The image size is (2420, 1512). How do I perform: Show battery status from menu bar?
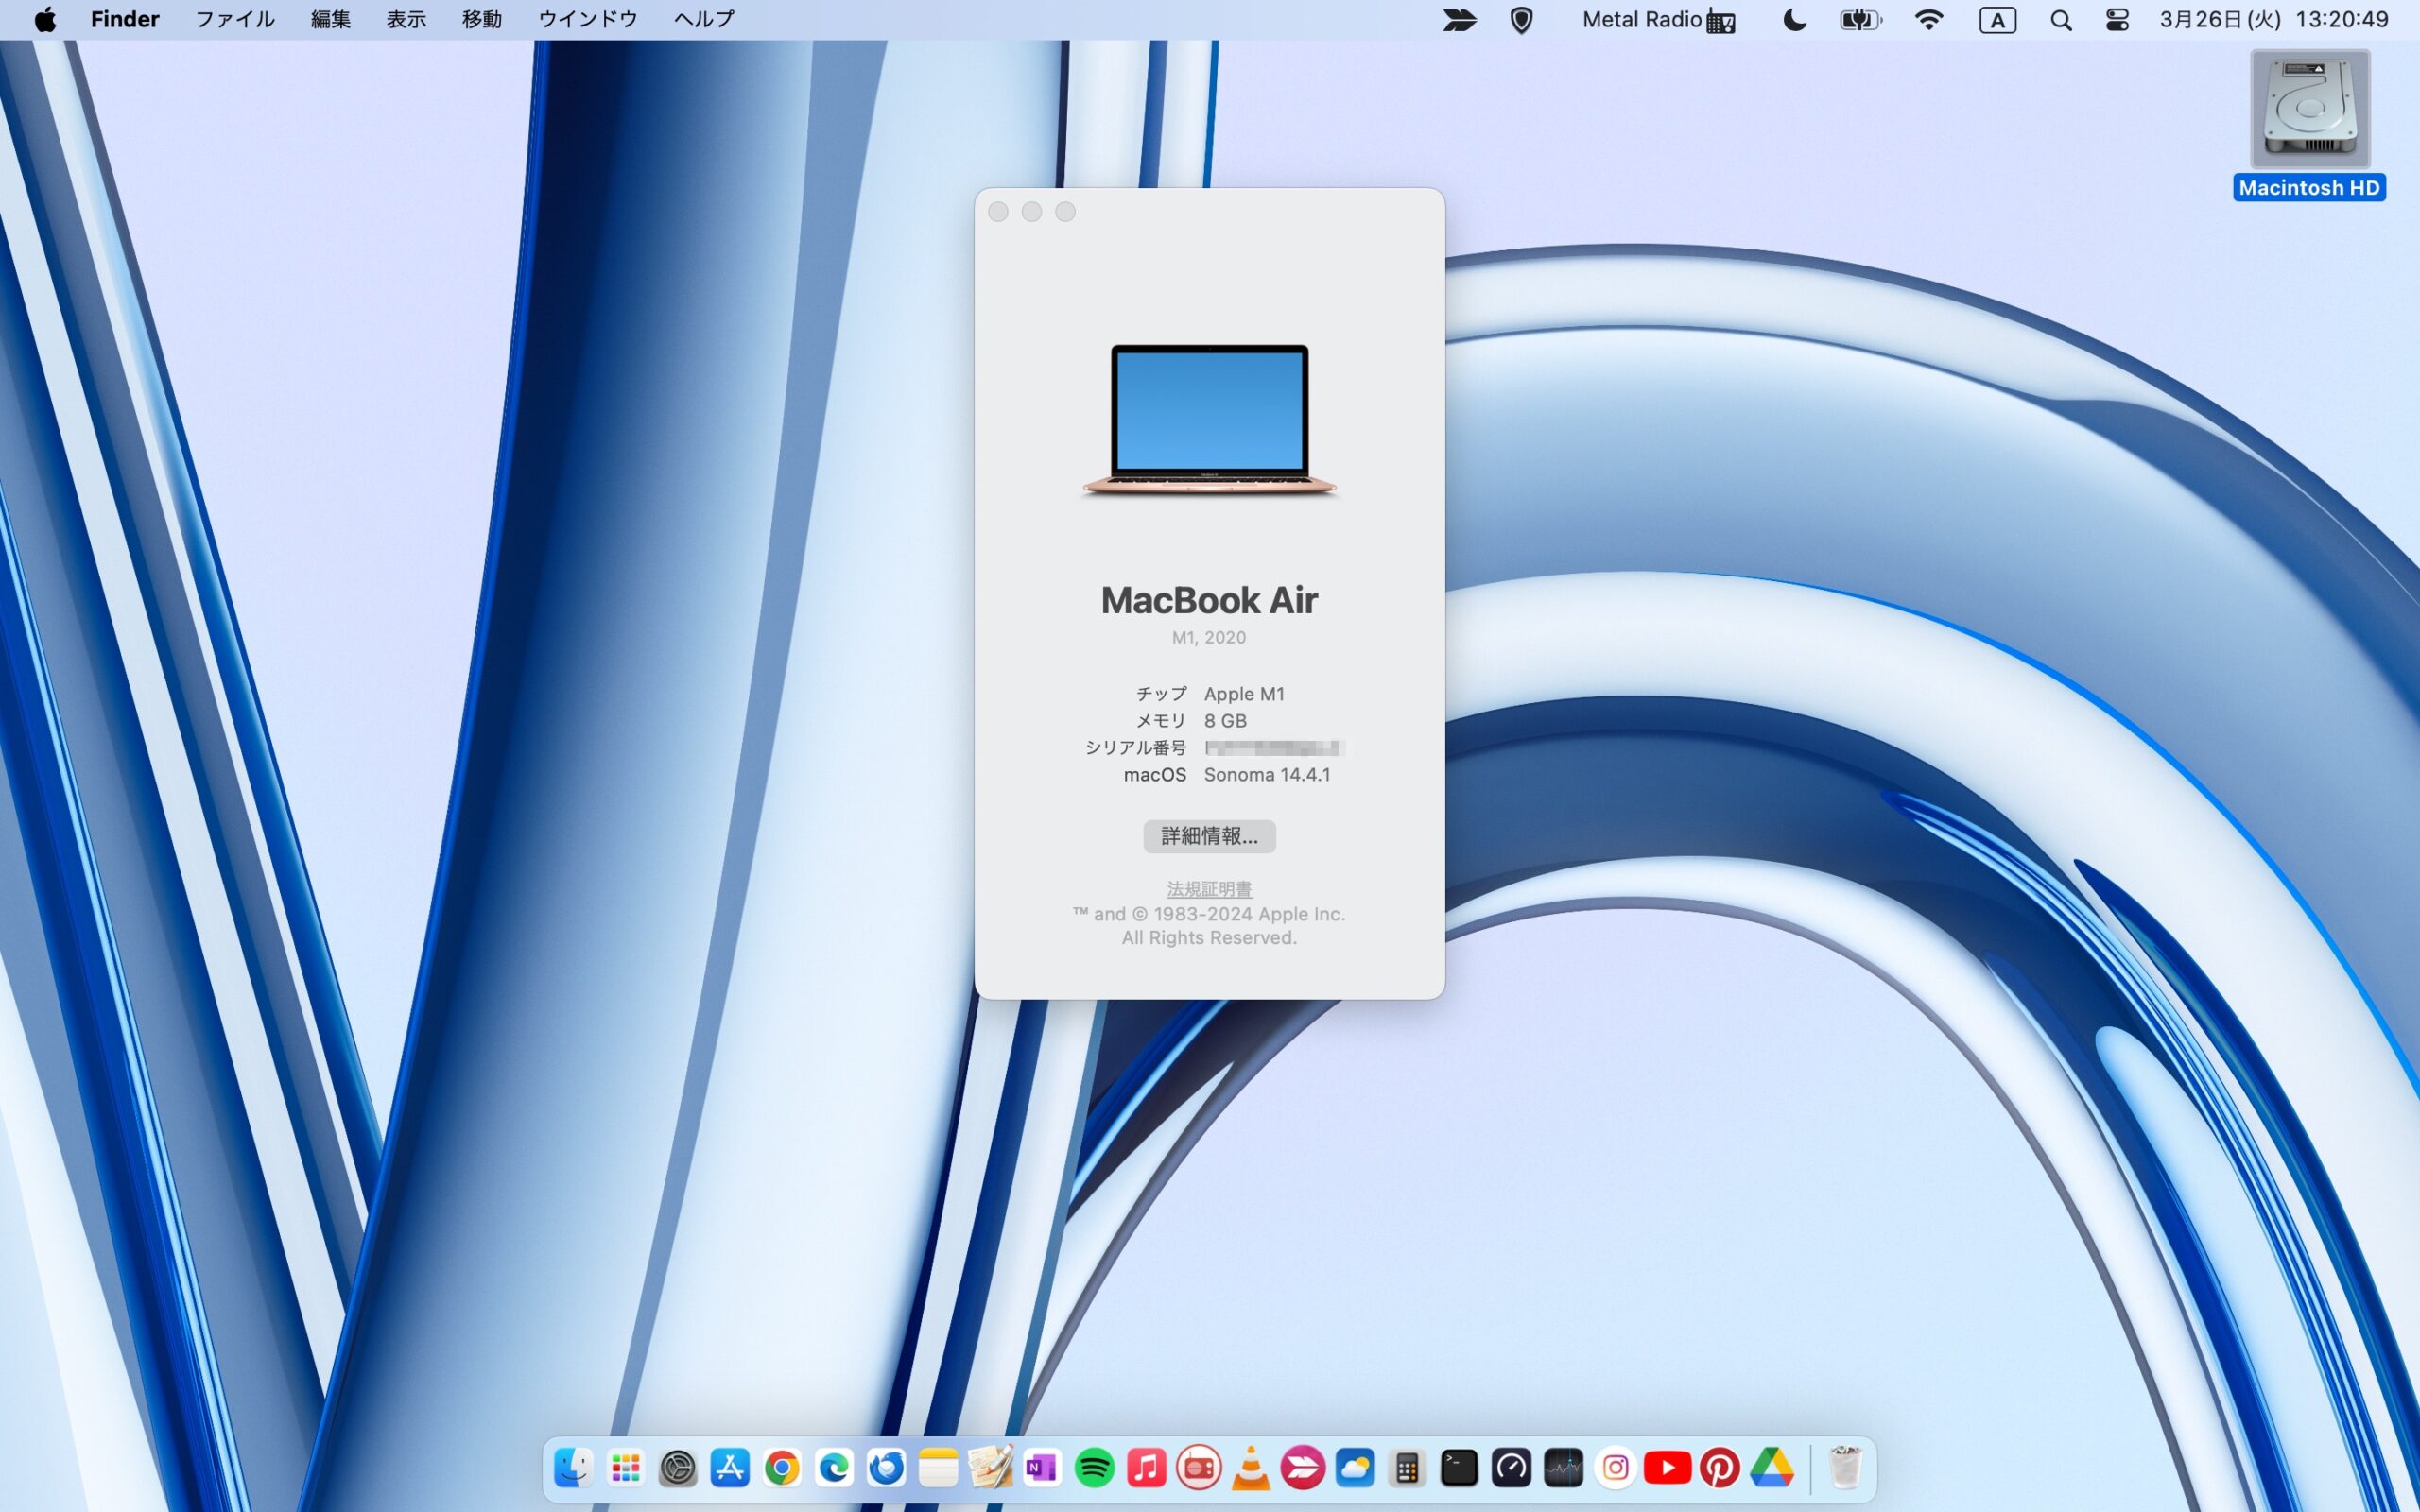(x=1861, y=20)
